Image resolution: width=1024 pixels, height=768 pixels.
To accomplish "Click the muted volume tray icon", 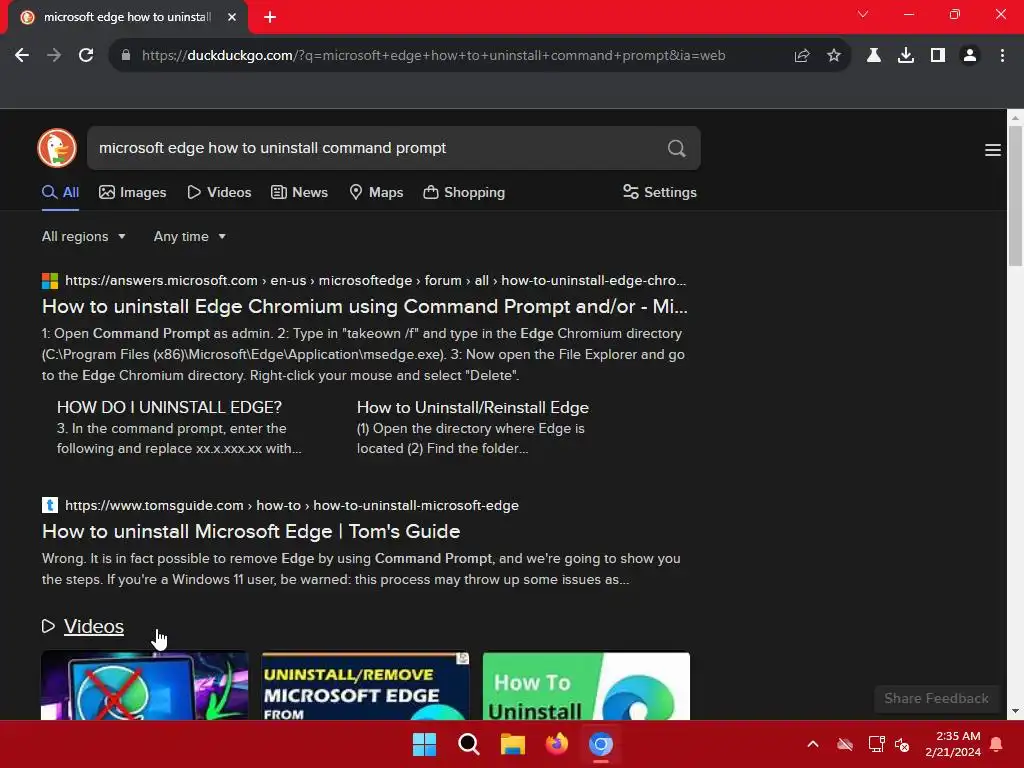I will (902, 744).
